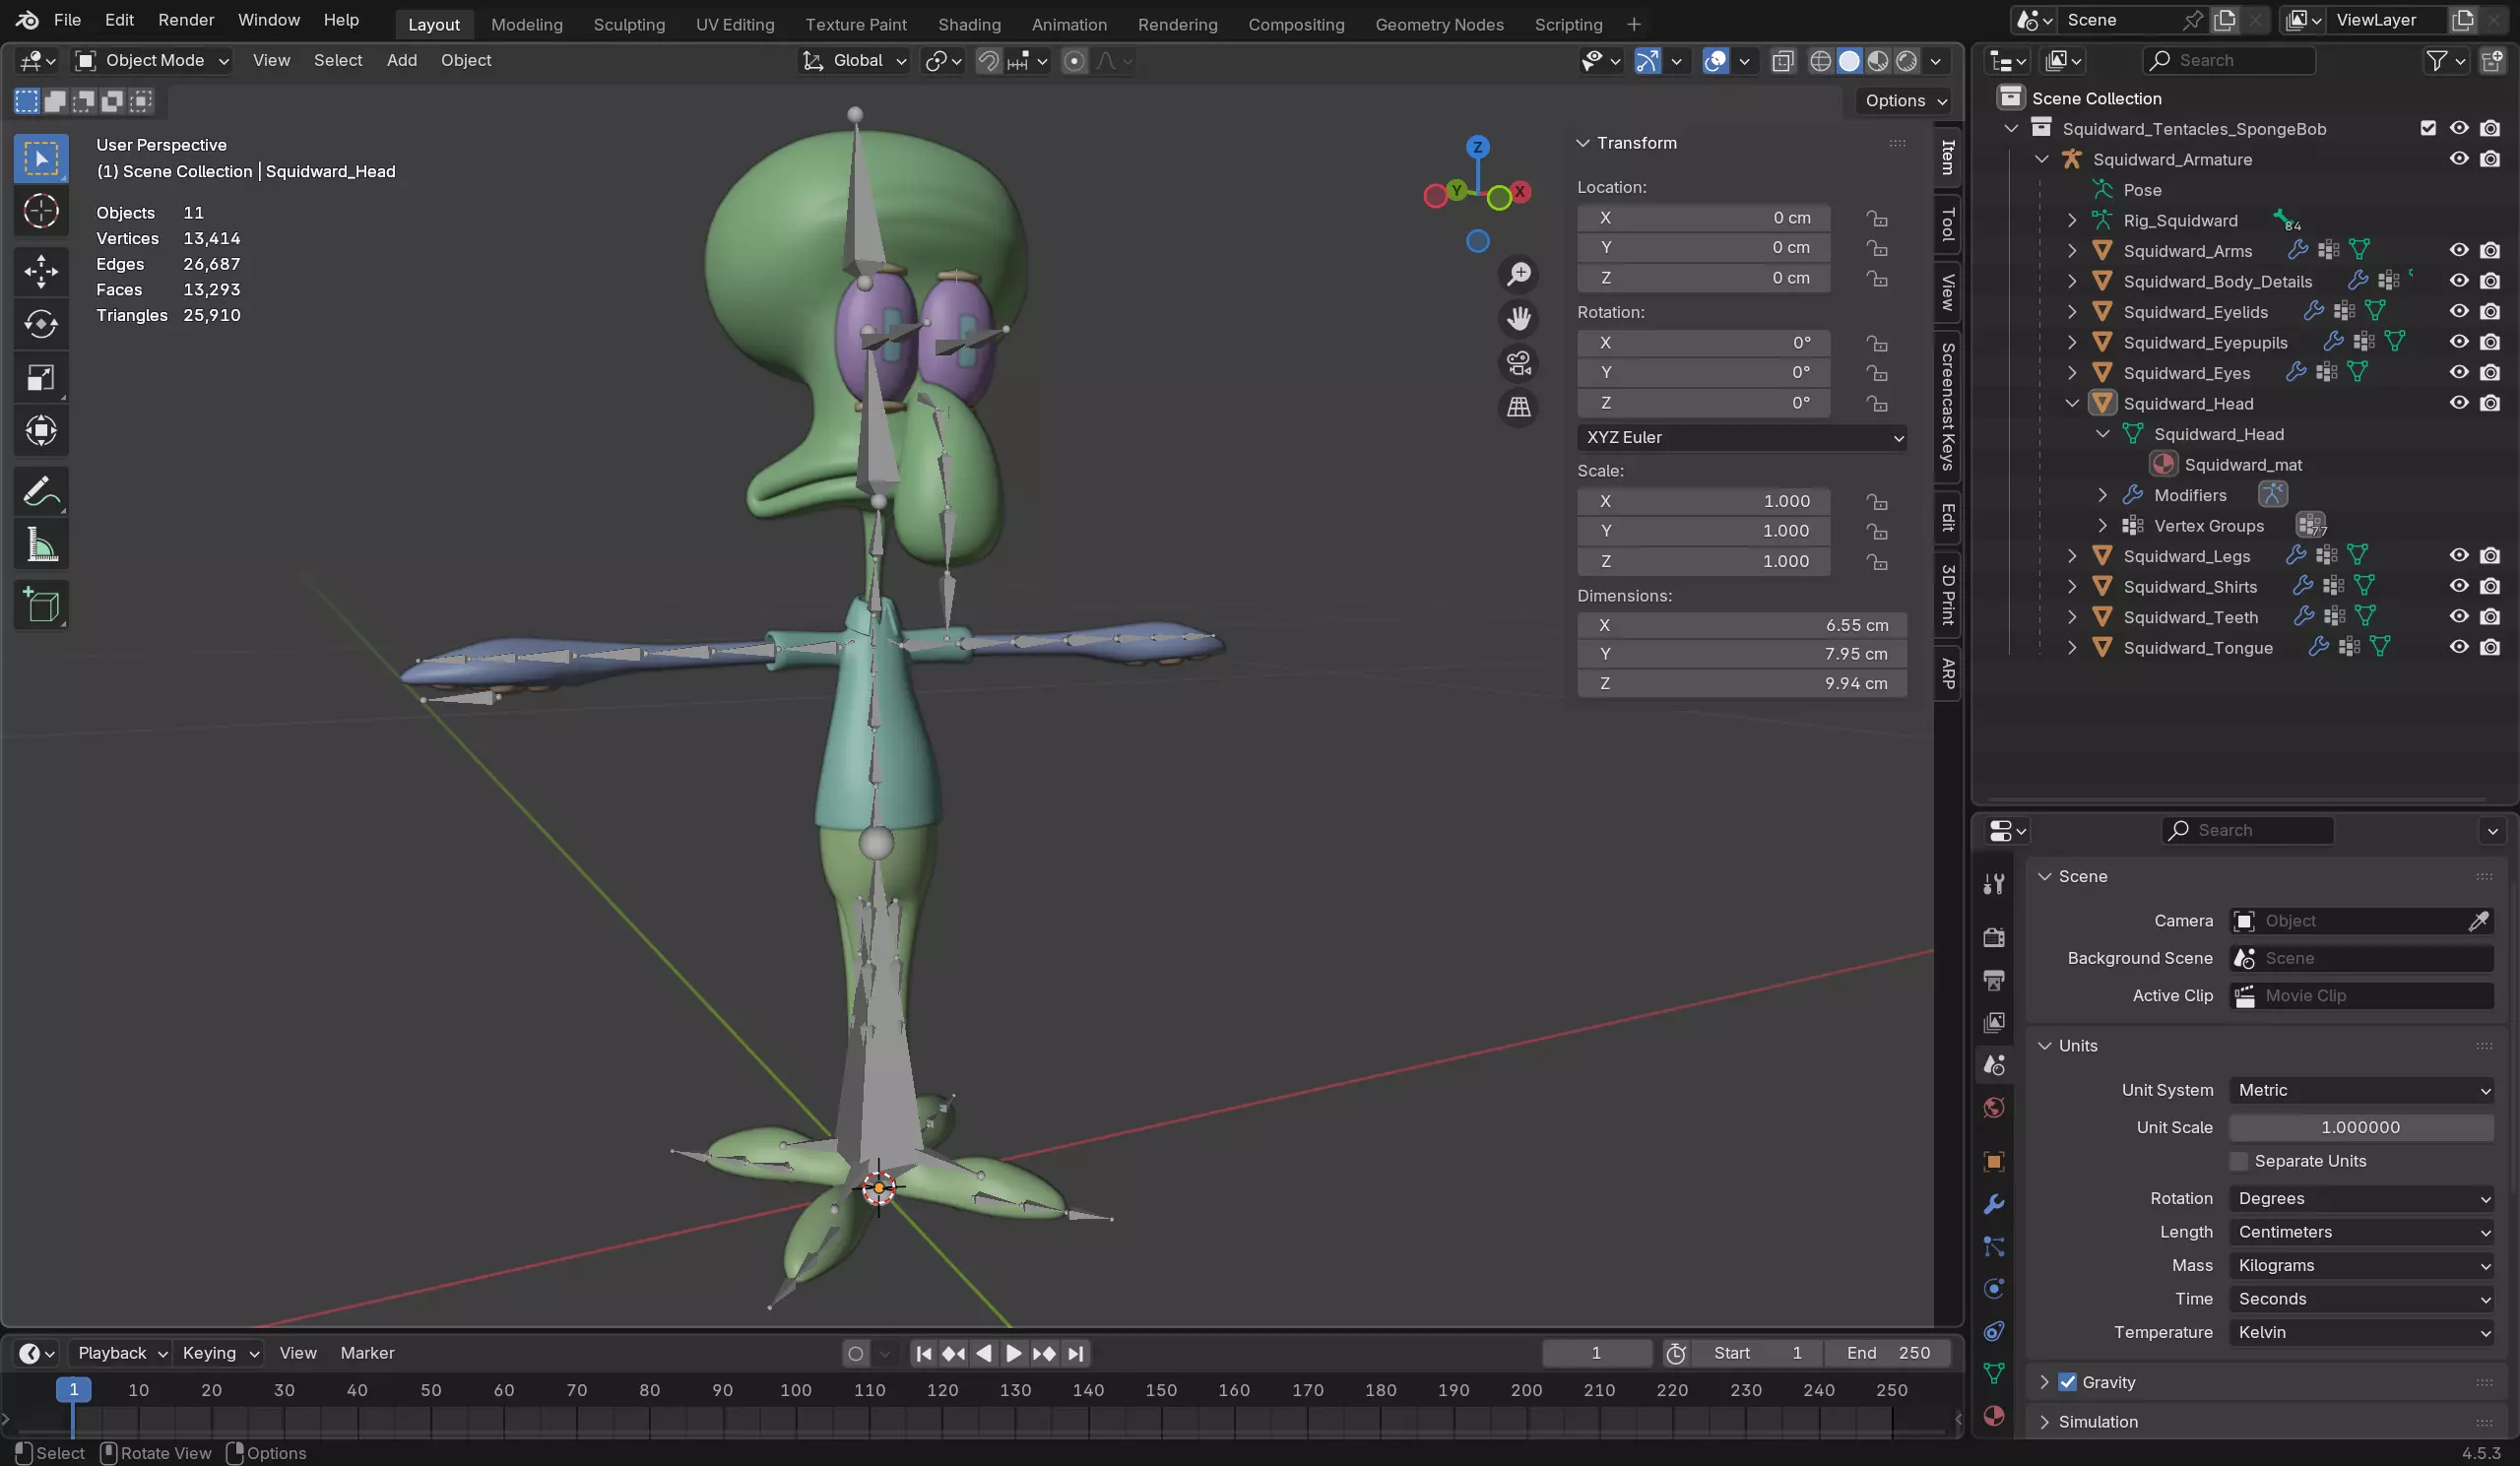
Task: Expand the Vertex Groups row
Action: [2102, 525]
